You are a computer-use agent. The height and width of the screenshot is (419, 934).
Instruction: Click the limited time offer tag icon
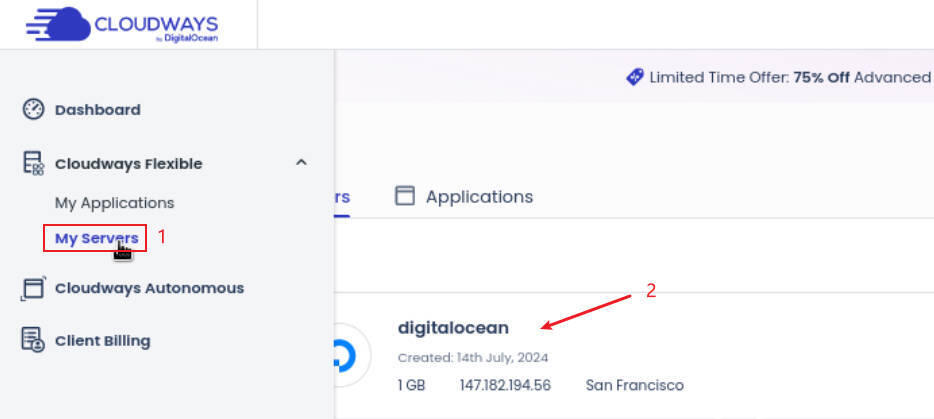[635, 77]
